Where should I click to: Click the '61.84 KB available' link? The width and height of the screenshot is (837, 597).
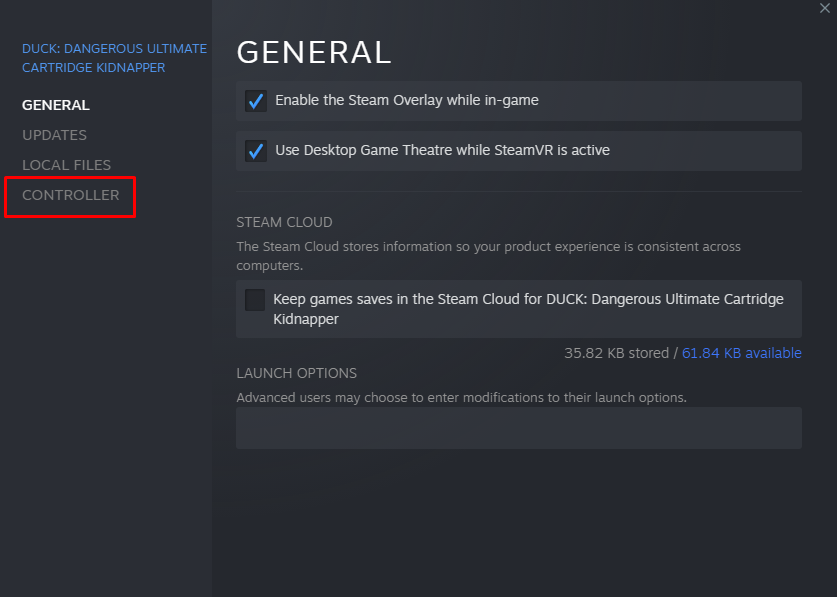point(741,353)
